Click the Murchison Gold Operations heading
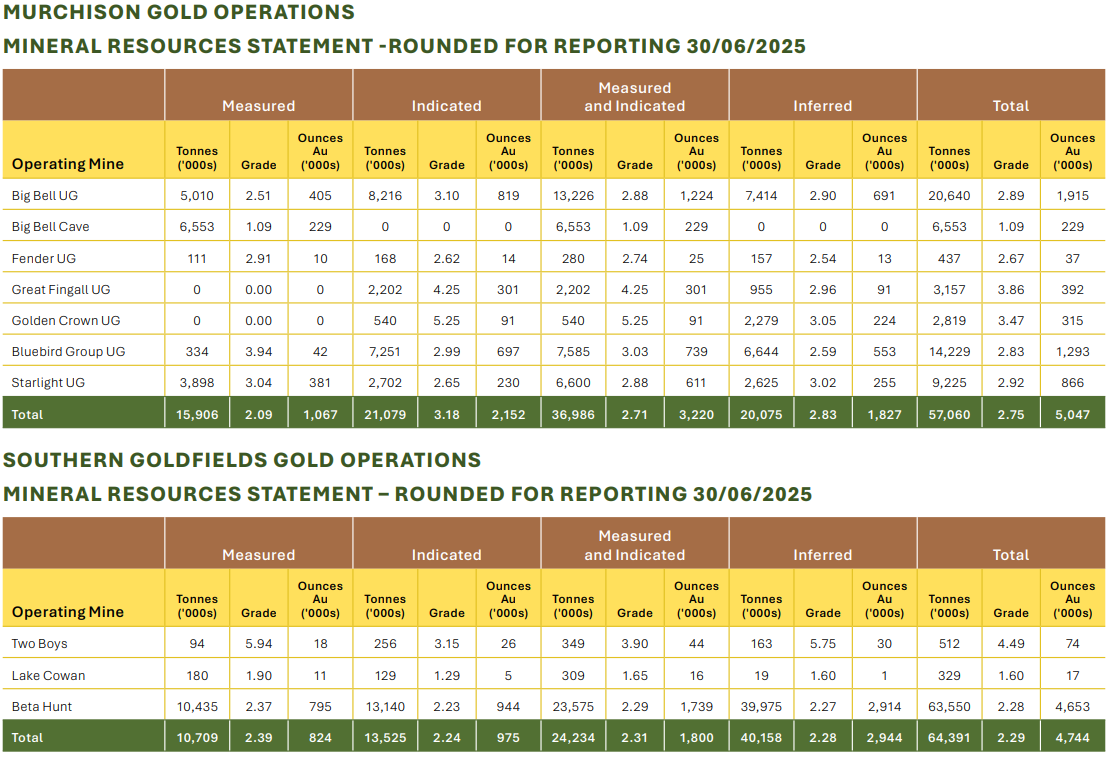Screen dimensions: 1109x757 (x=179, y=13)
